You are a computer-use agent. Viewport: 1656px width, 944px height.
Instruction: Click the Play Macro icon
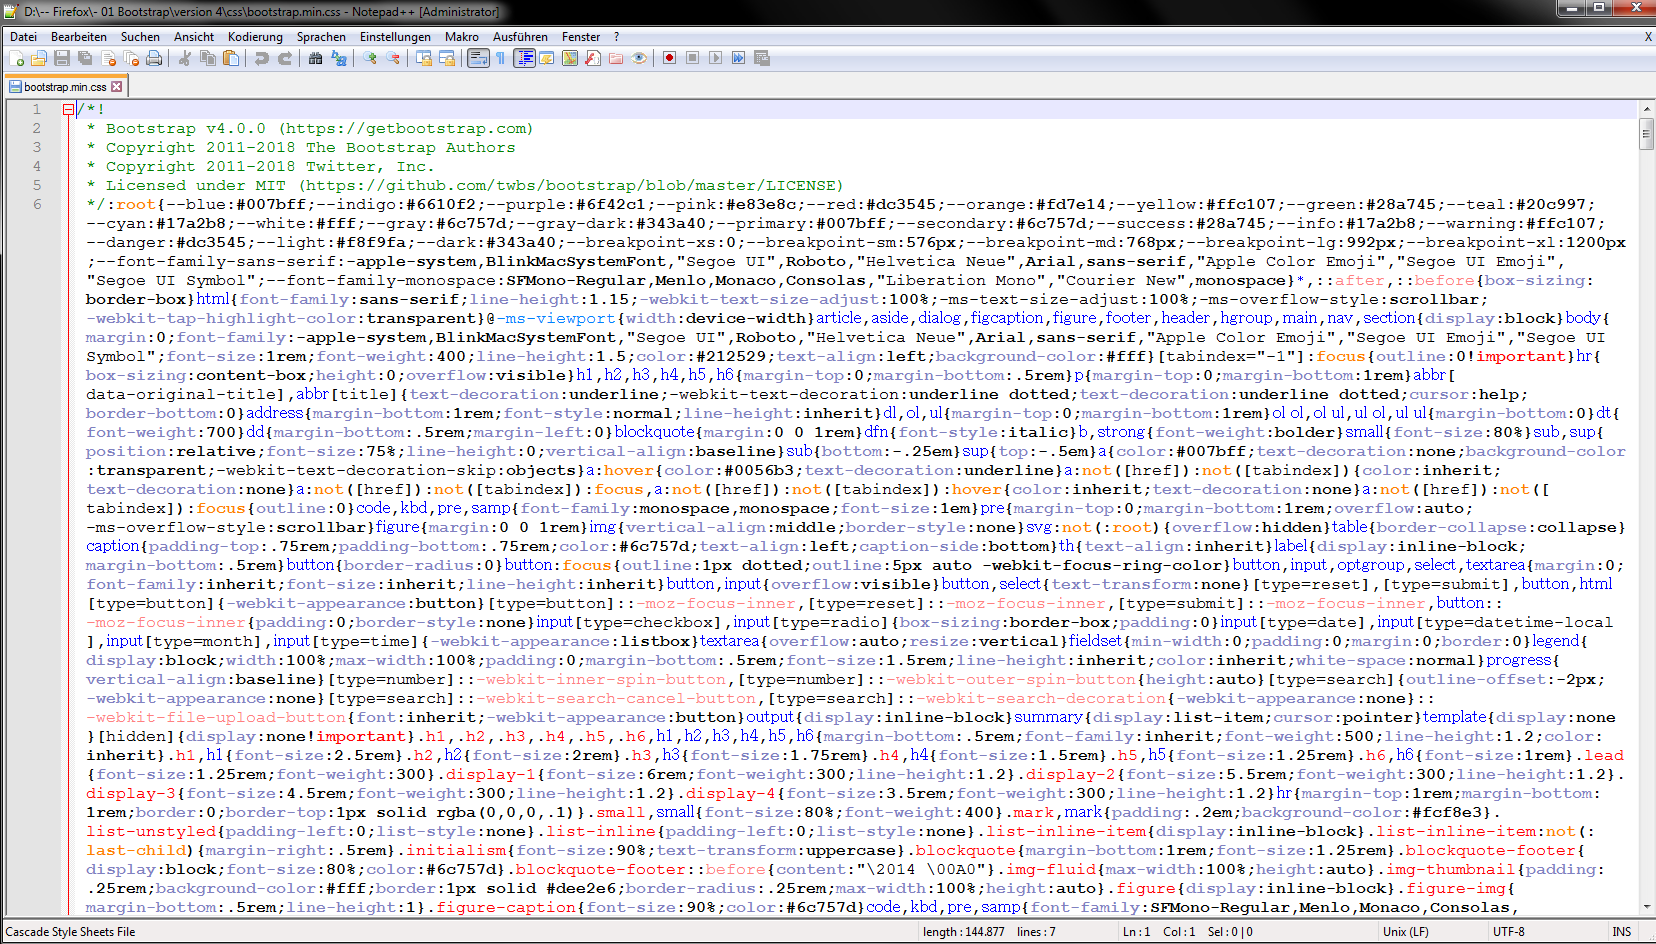(x=715, y=59)
